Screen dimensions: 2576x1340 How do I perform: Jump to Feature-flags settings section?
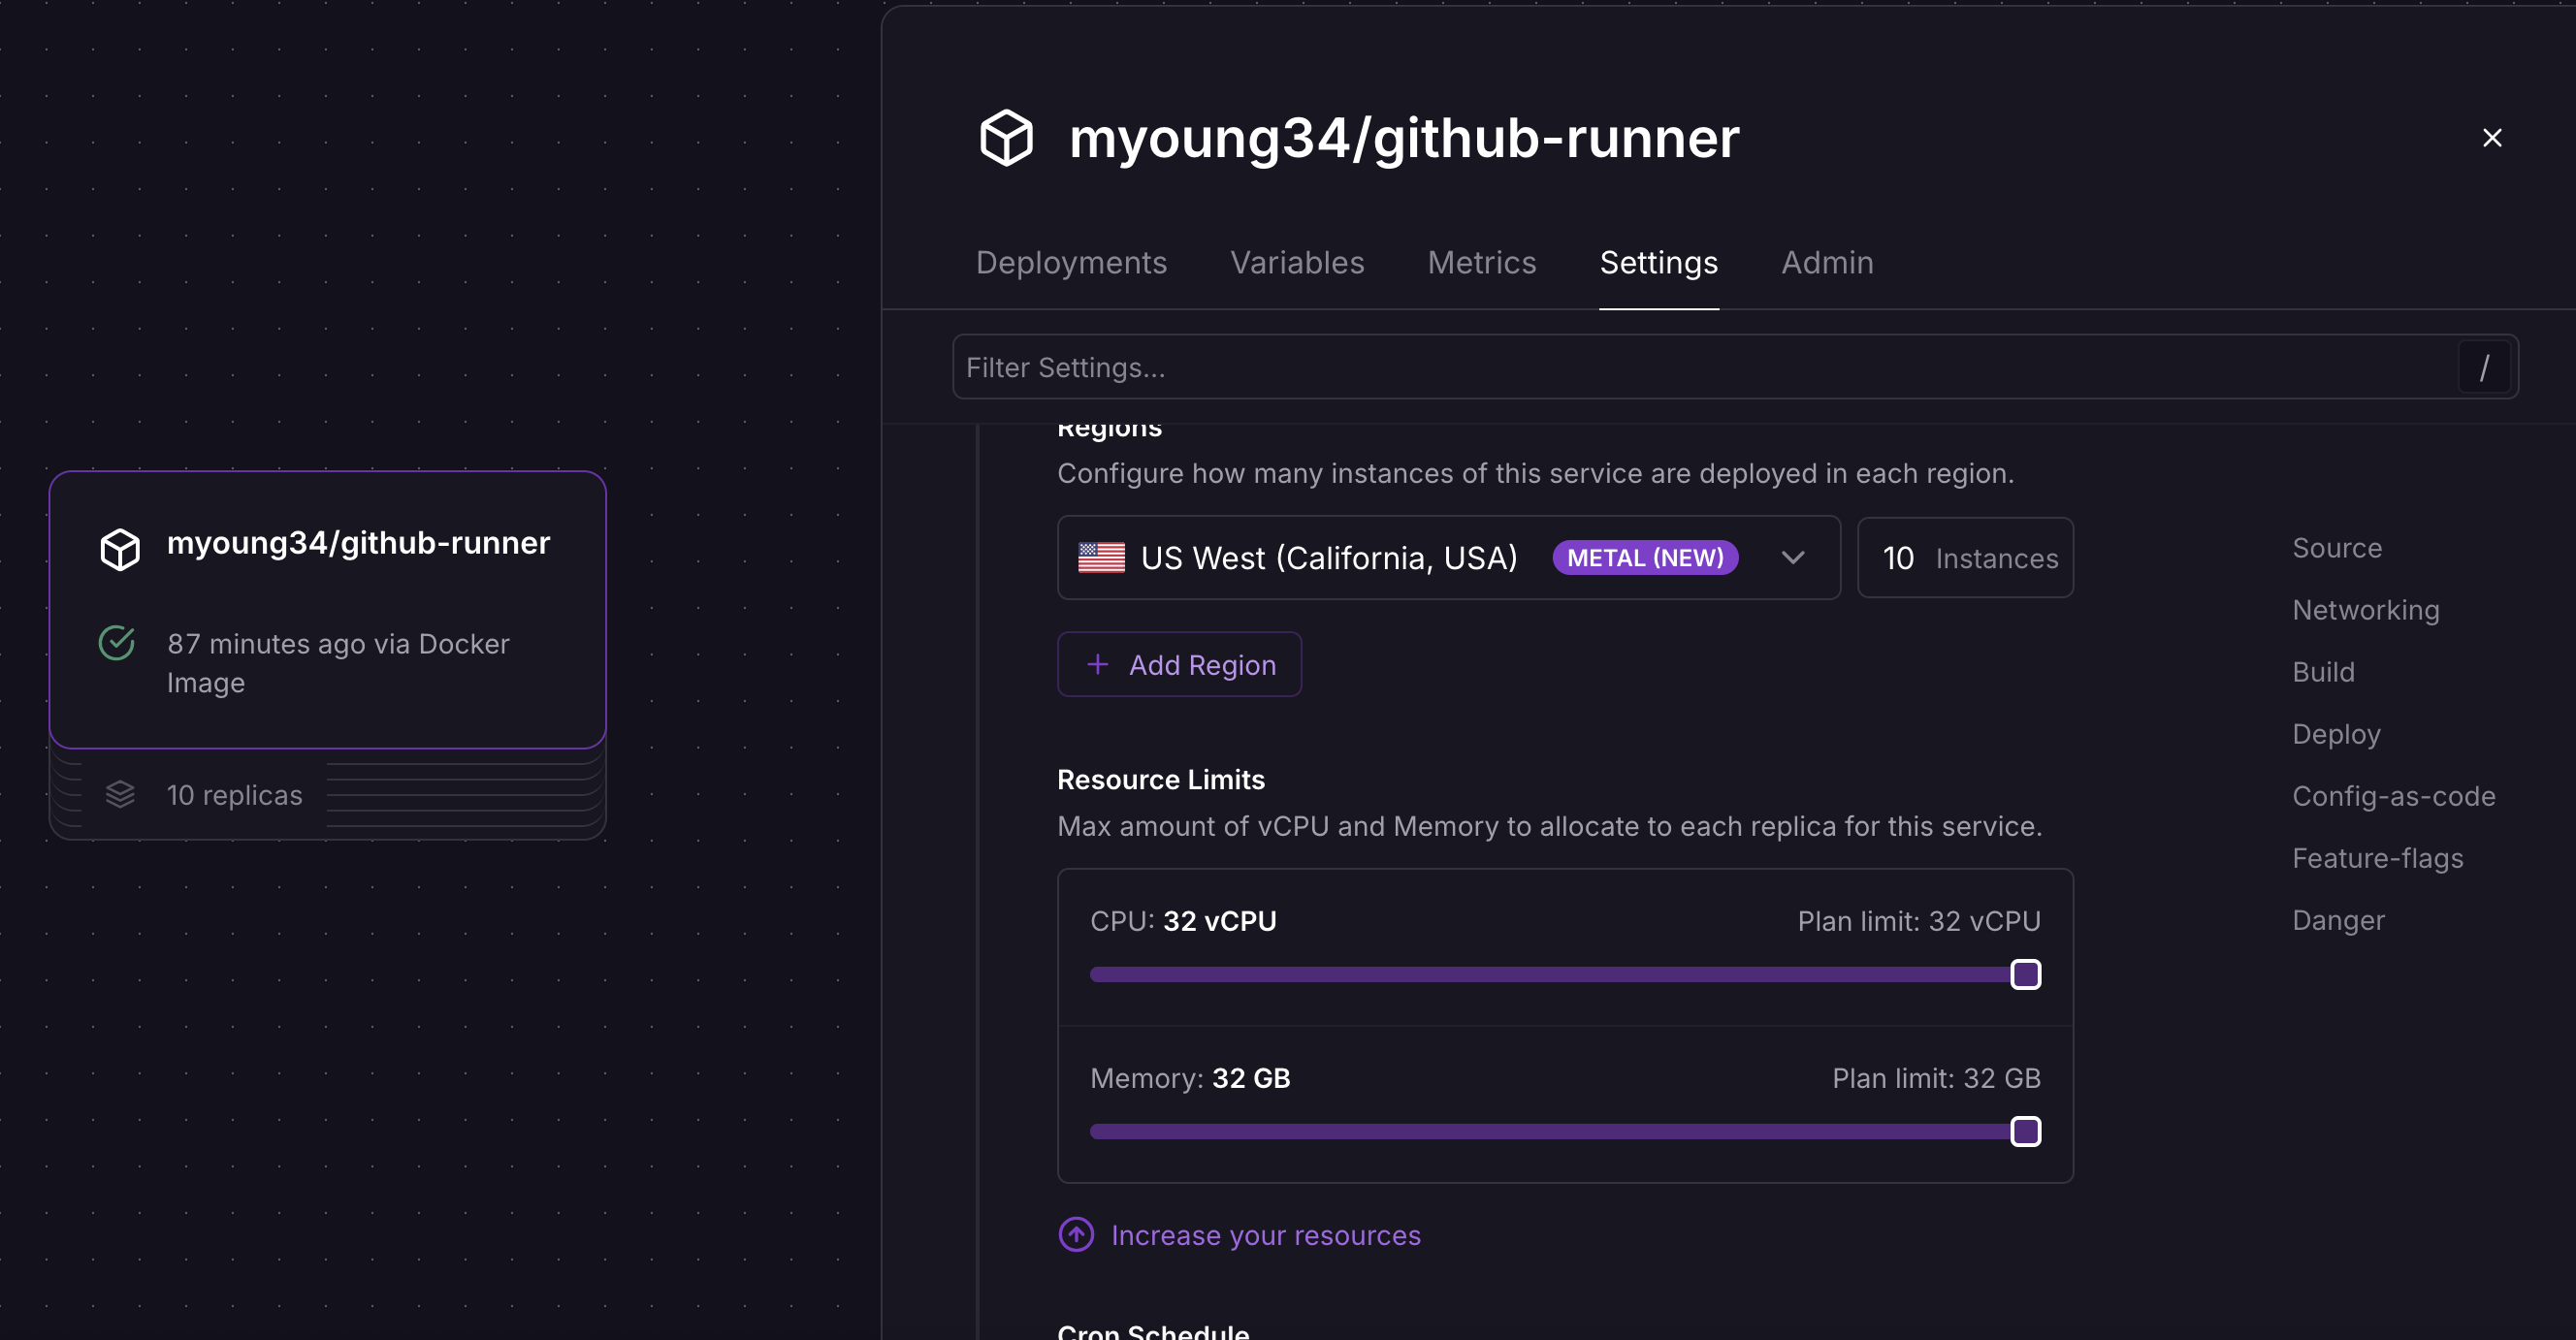pos(2377,858)
